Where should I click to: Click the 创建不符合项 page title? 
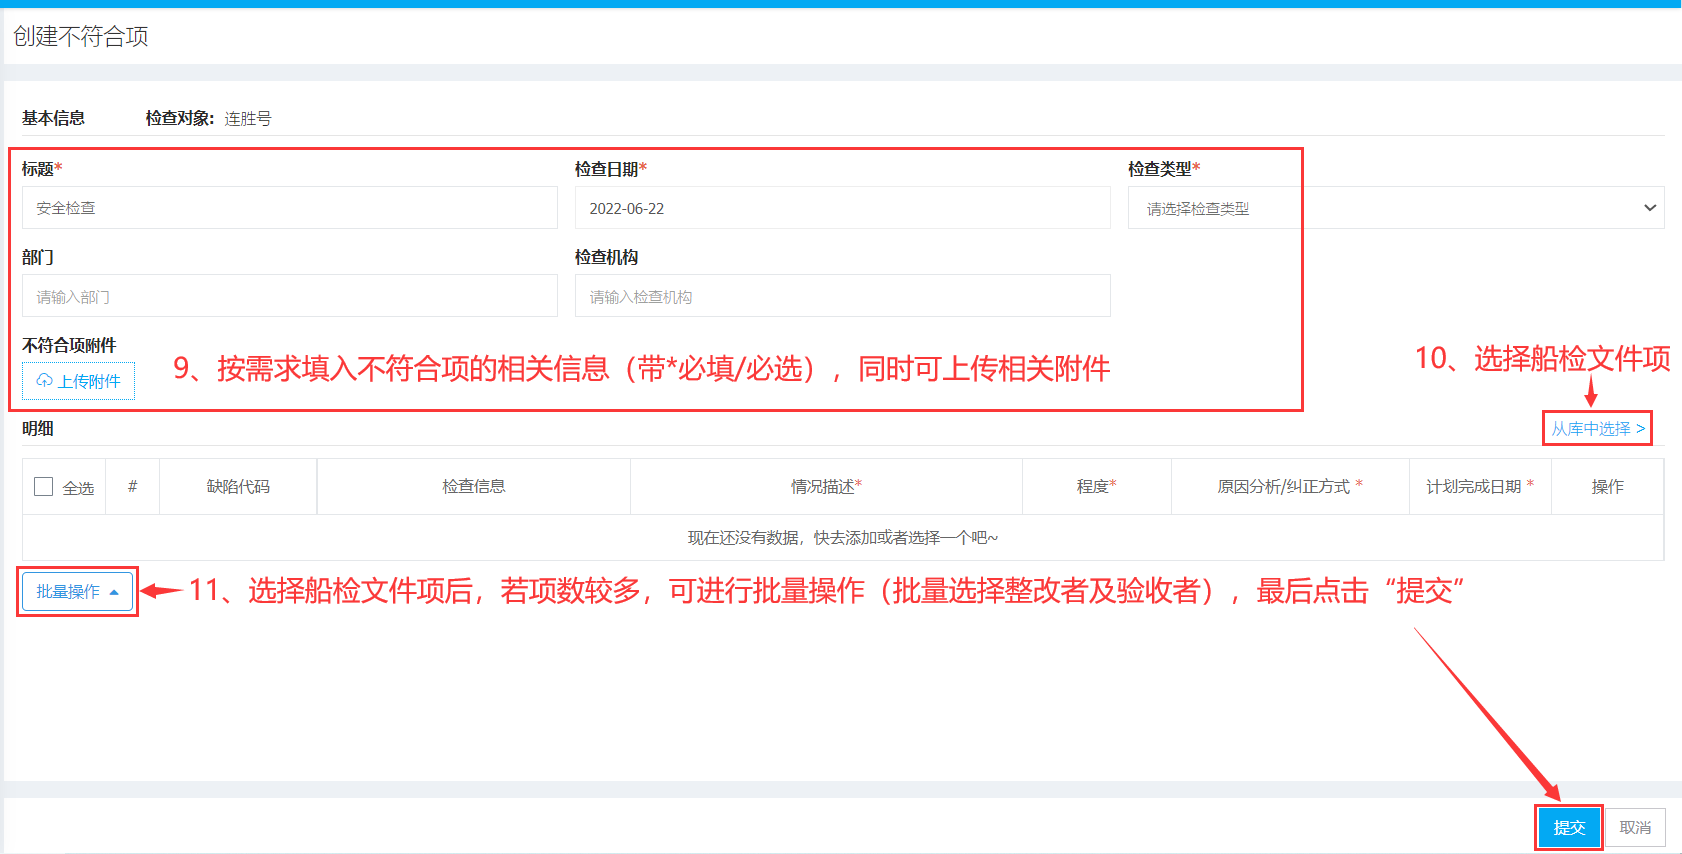coord(81,37)
